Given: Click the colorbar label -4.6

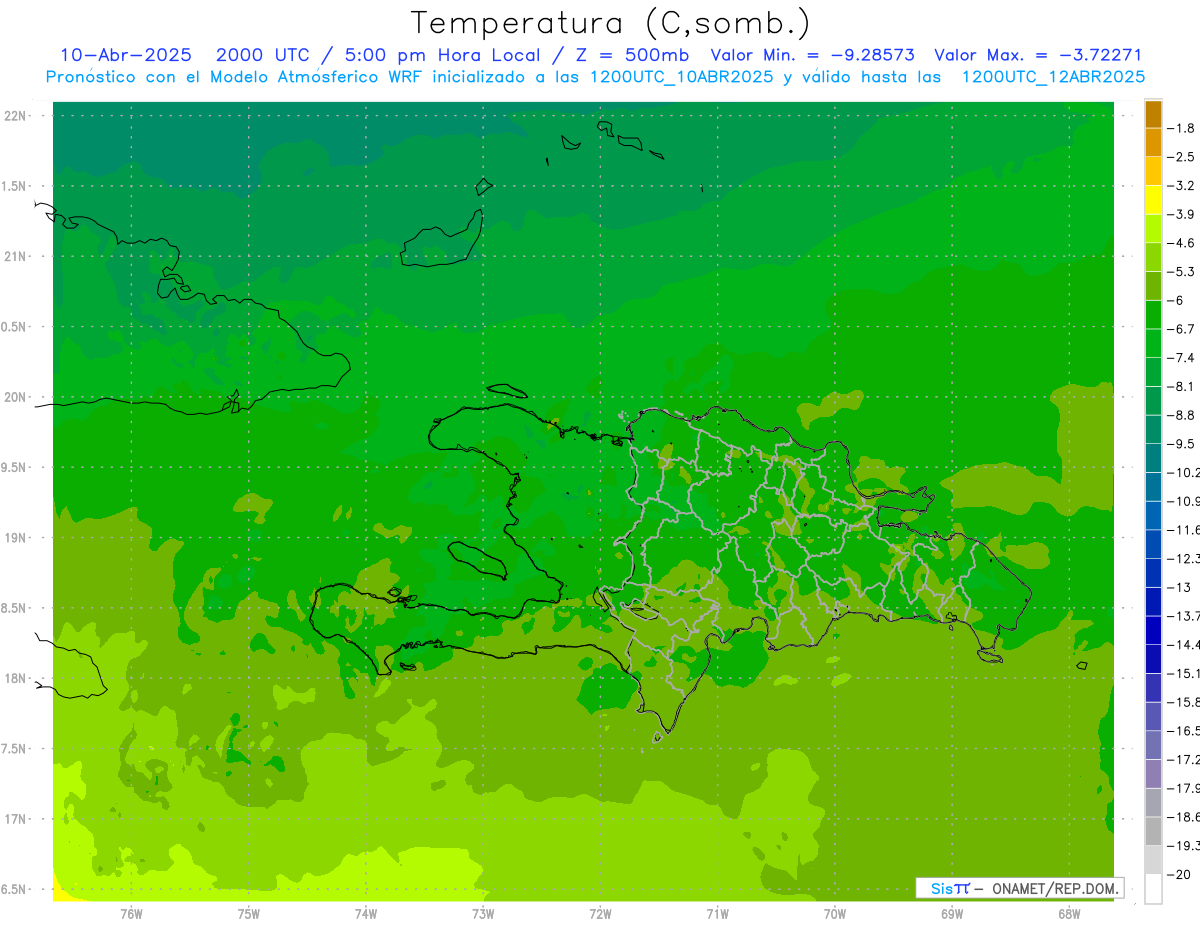Looking at the screenshot, I should click(1181, 243).
